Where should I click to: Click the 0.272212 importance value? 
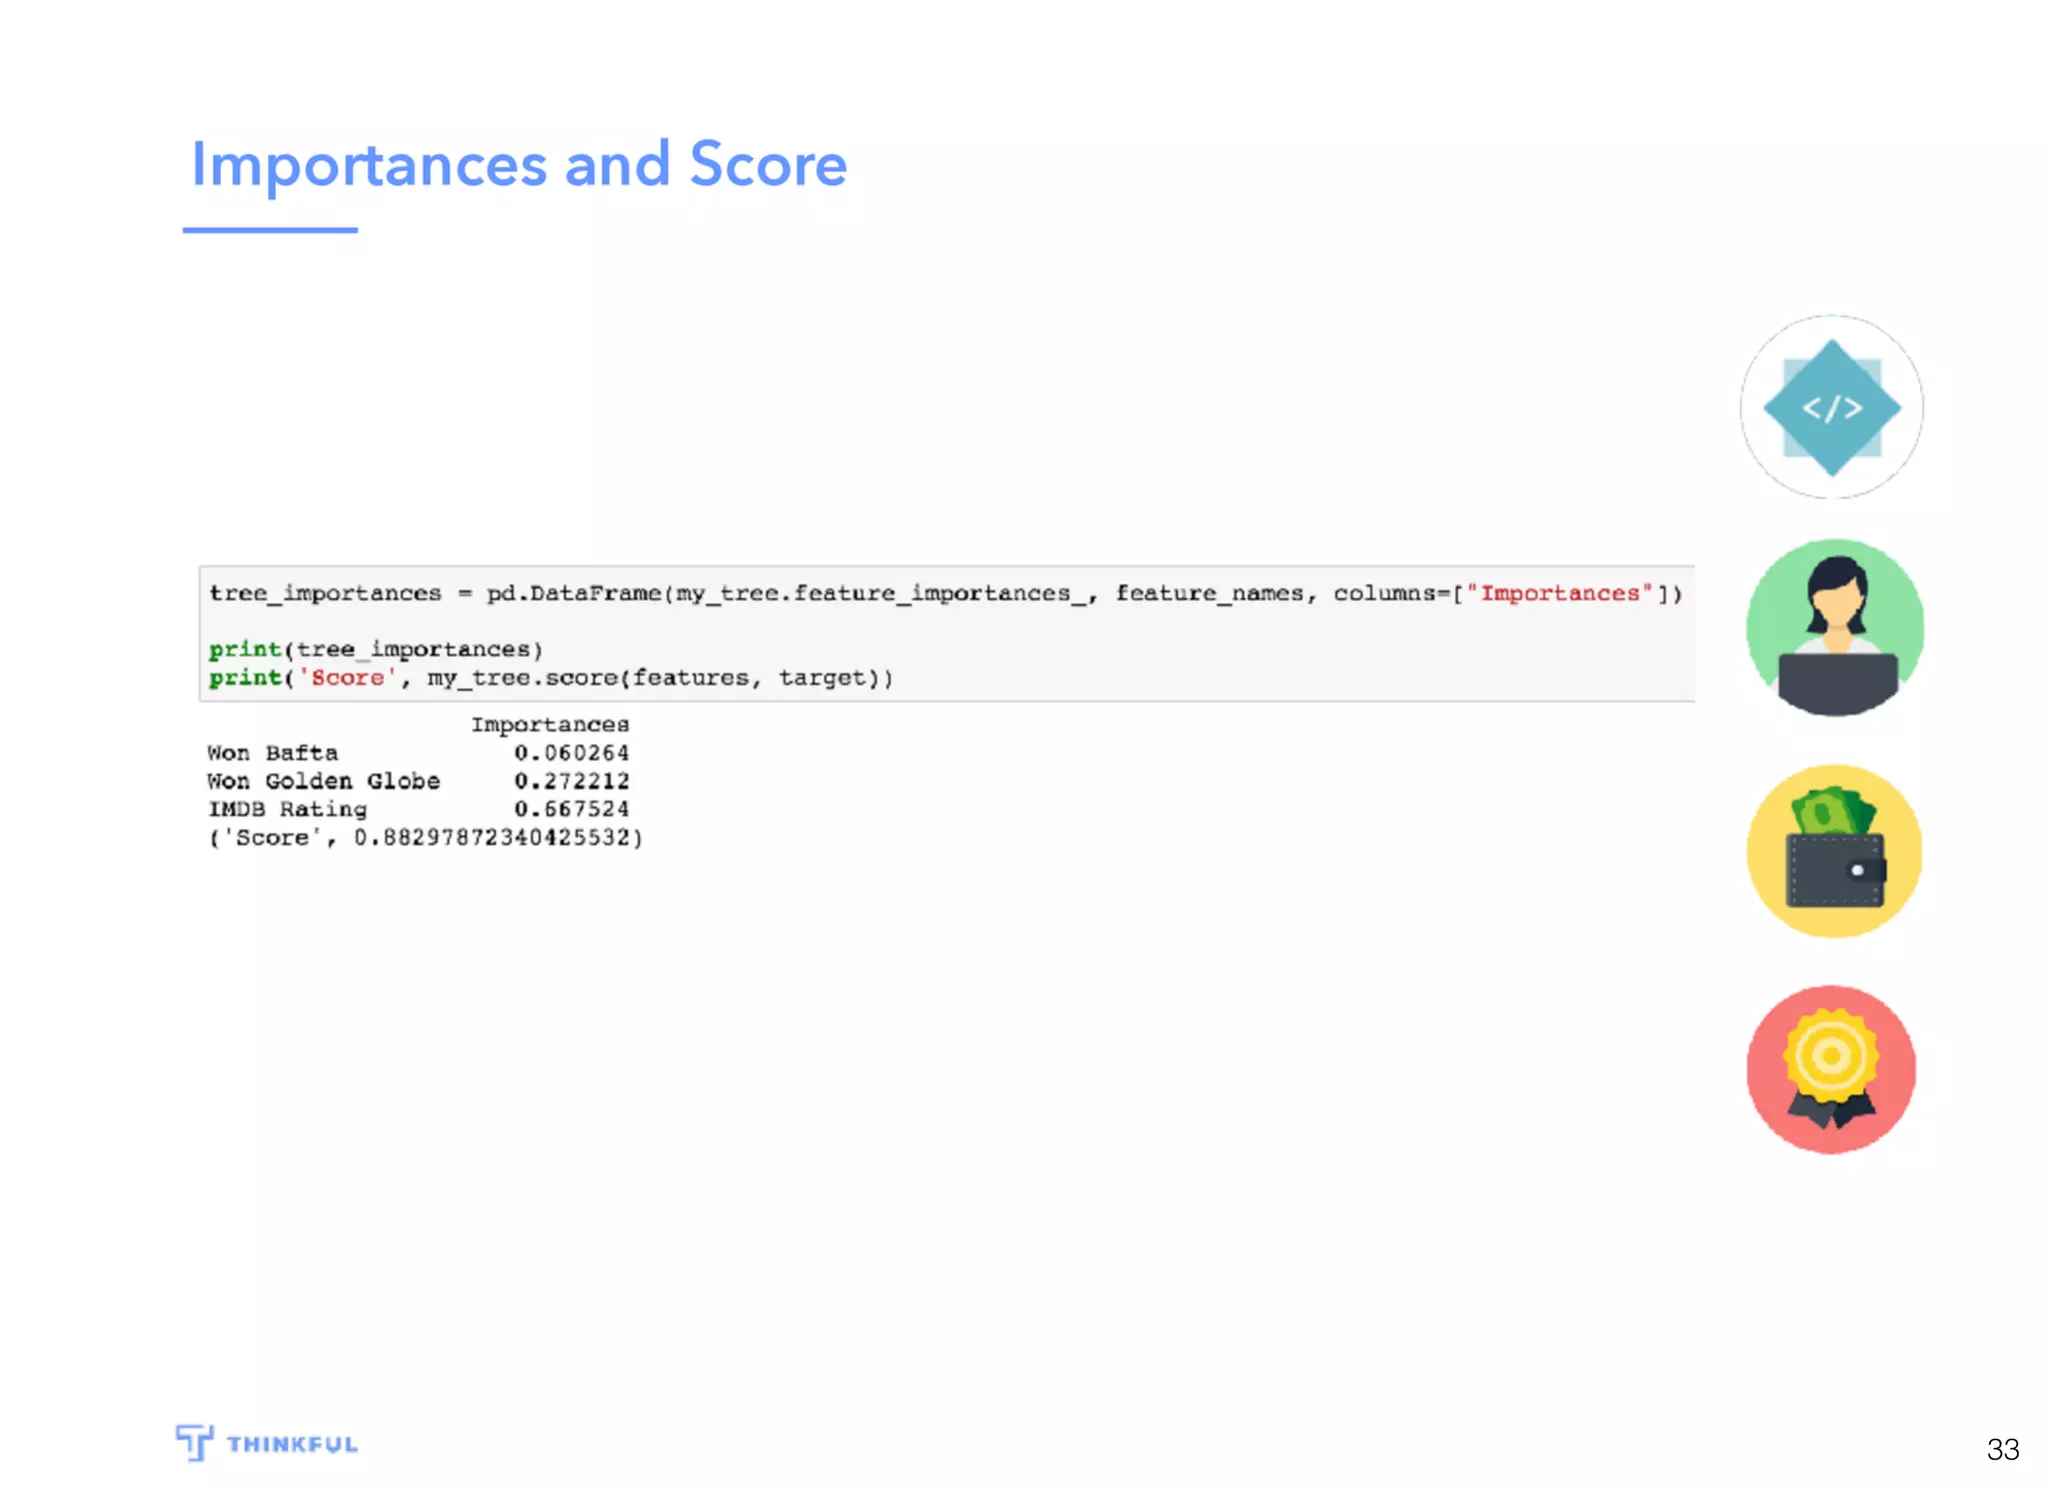pyautogui.click(x=571, y=780)
